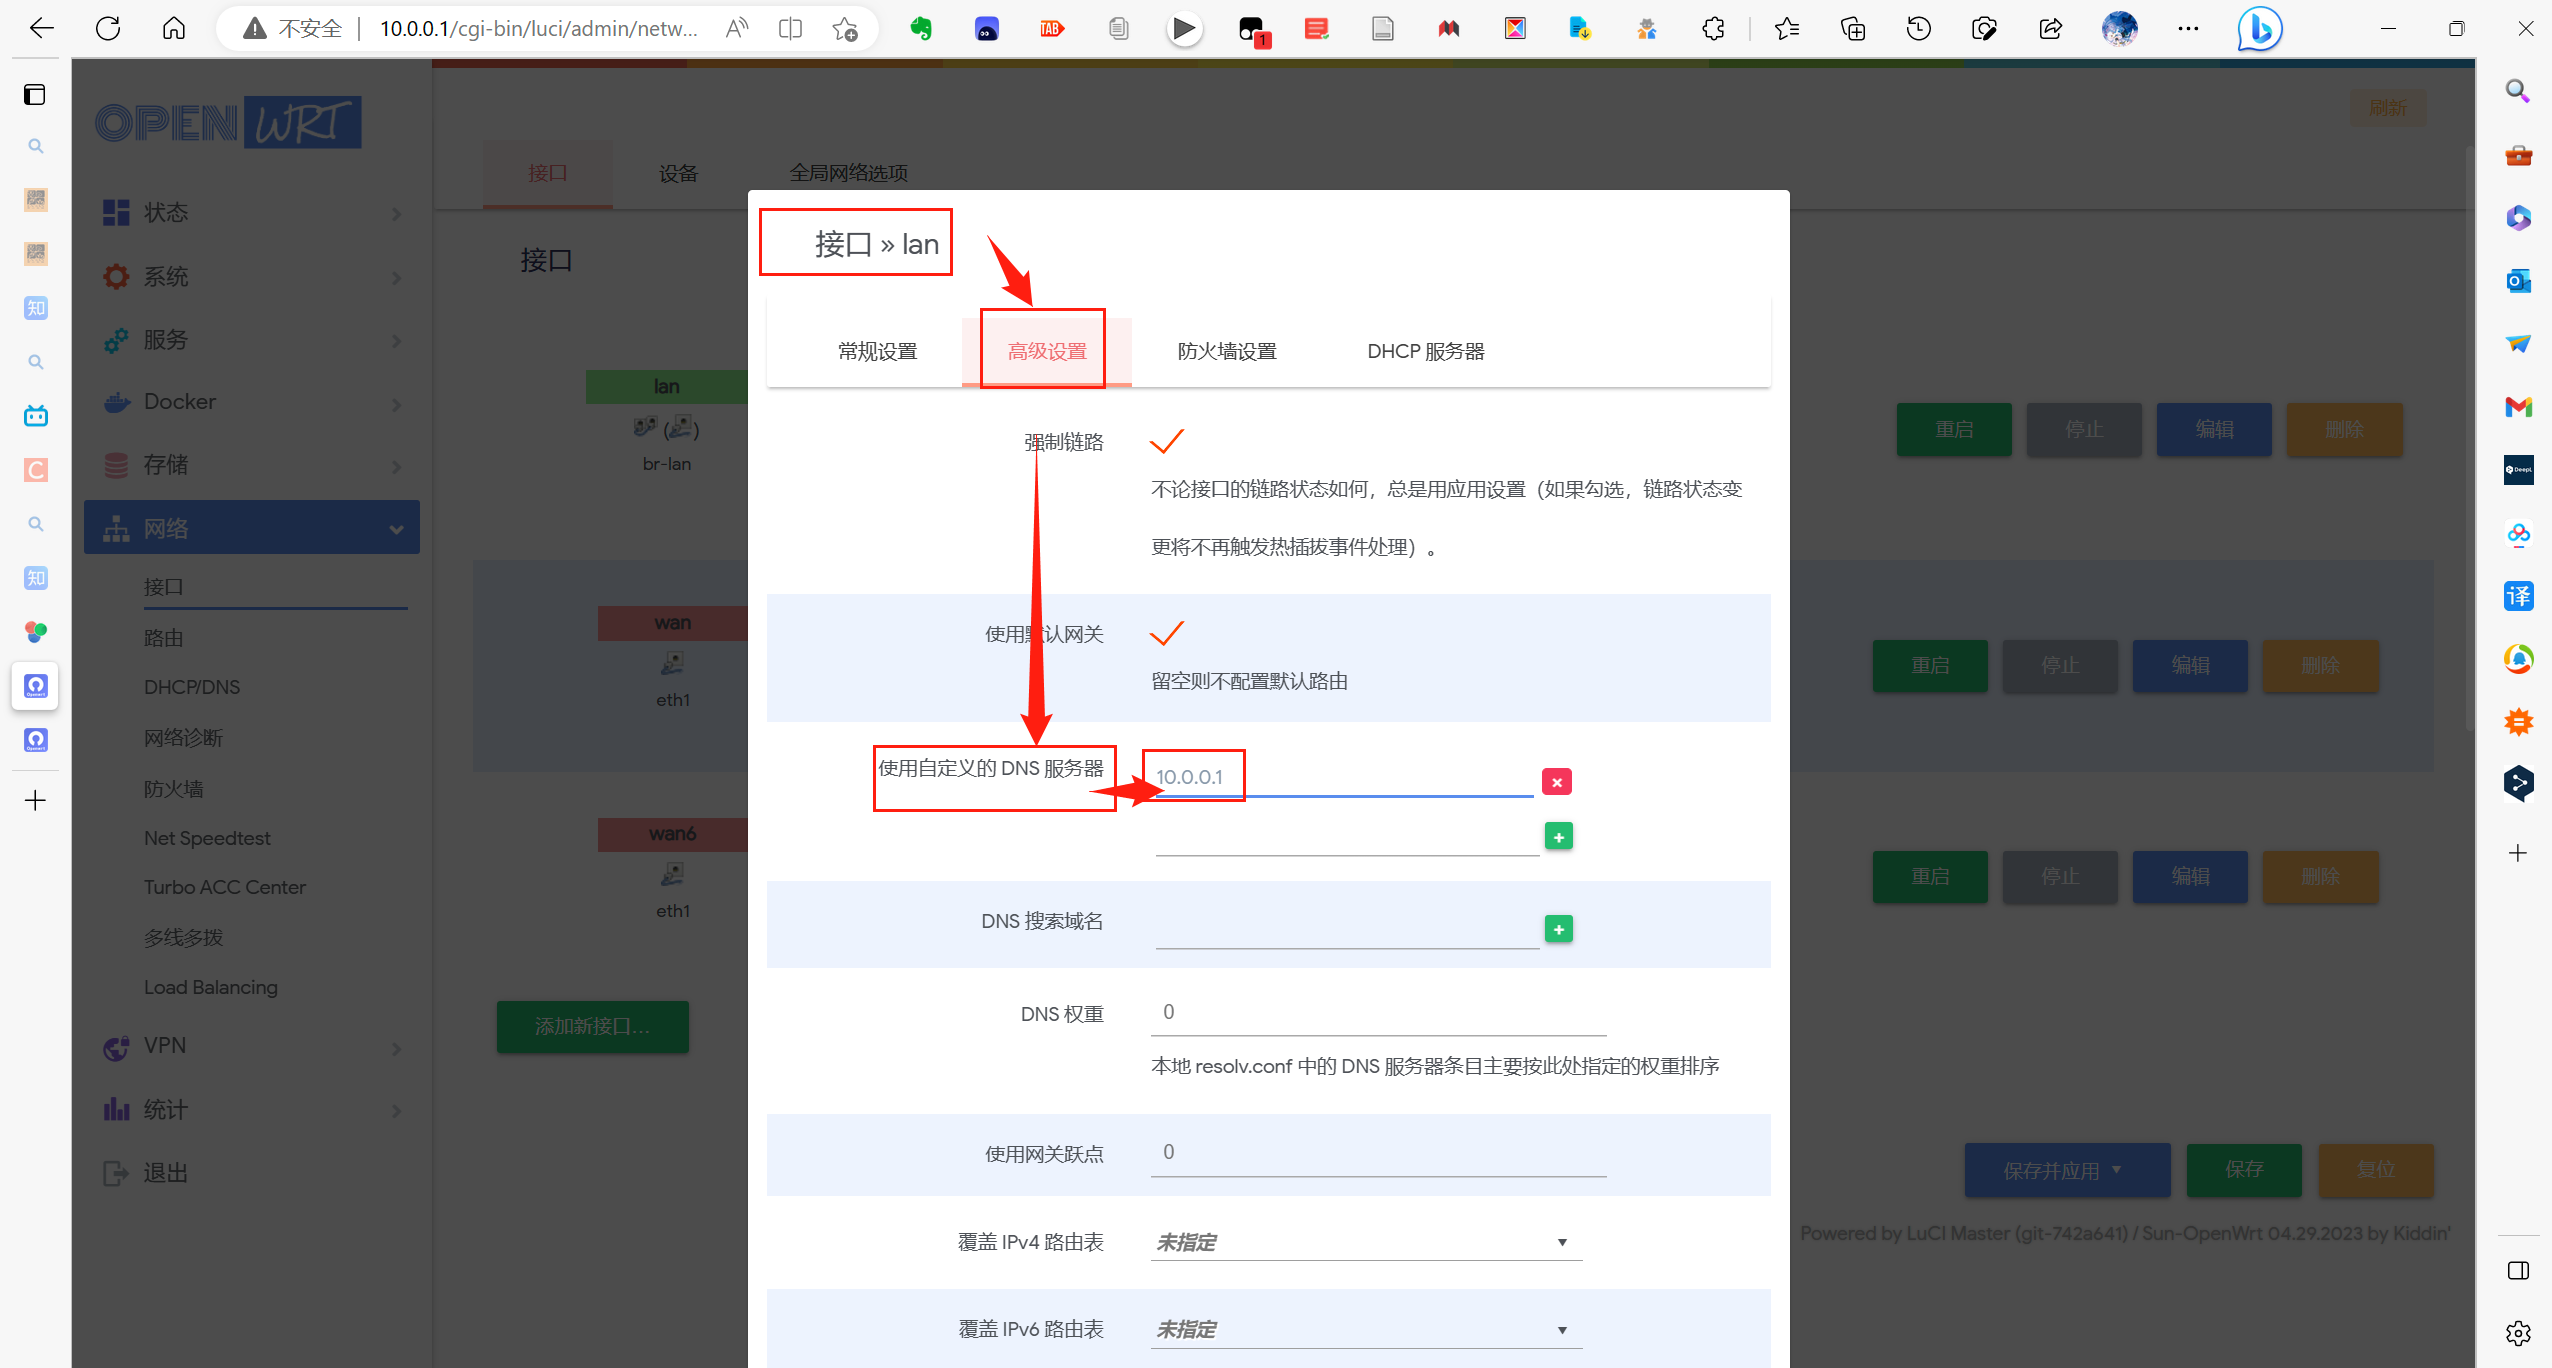The image size is (2552, 1368).
Task: Click the gateway metric input field
Action: tap(1377, 1153)
